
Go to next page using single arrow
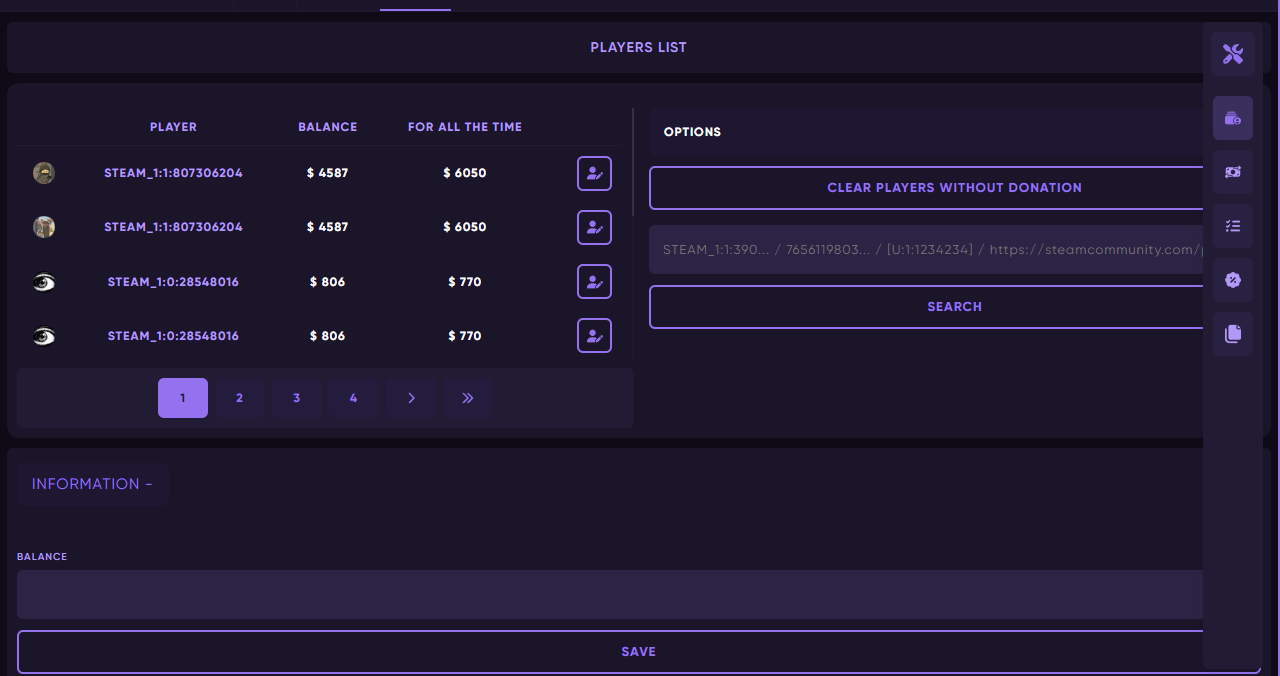tap(411, 398)
